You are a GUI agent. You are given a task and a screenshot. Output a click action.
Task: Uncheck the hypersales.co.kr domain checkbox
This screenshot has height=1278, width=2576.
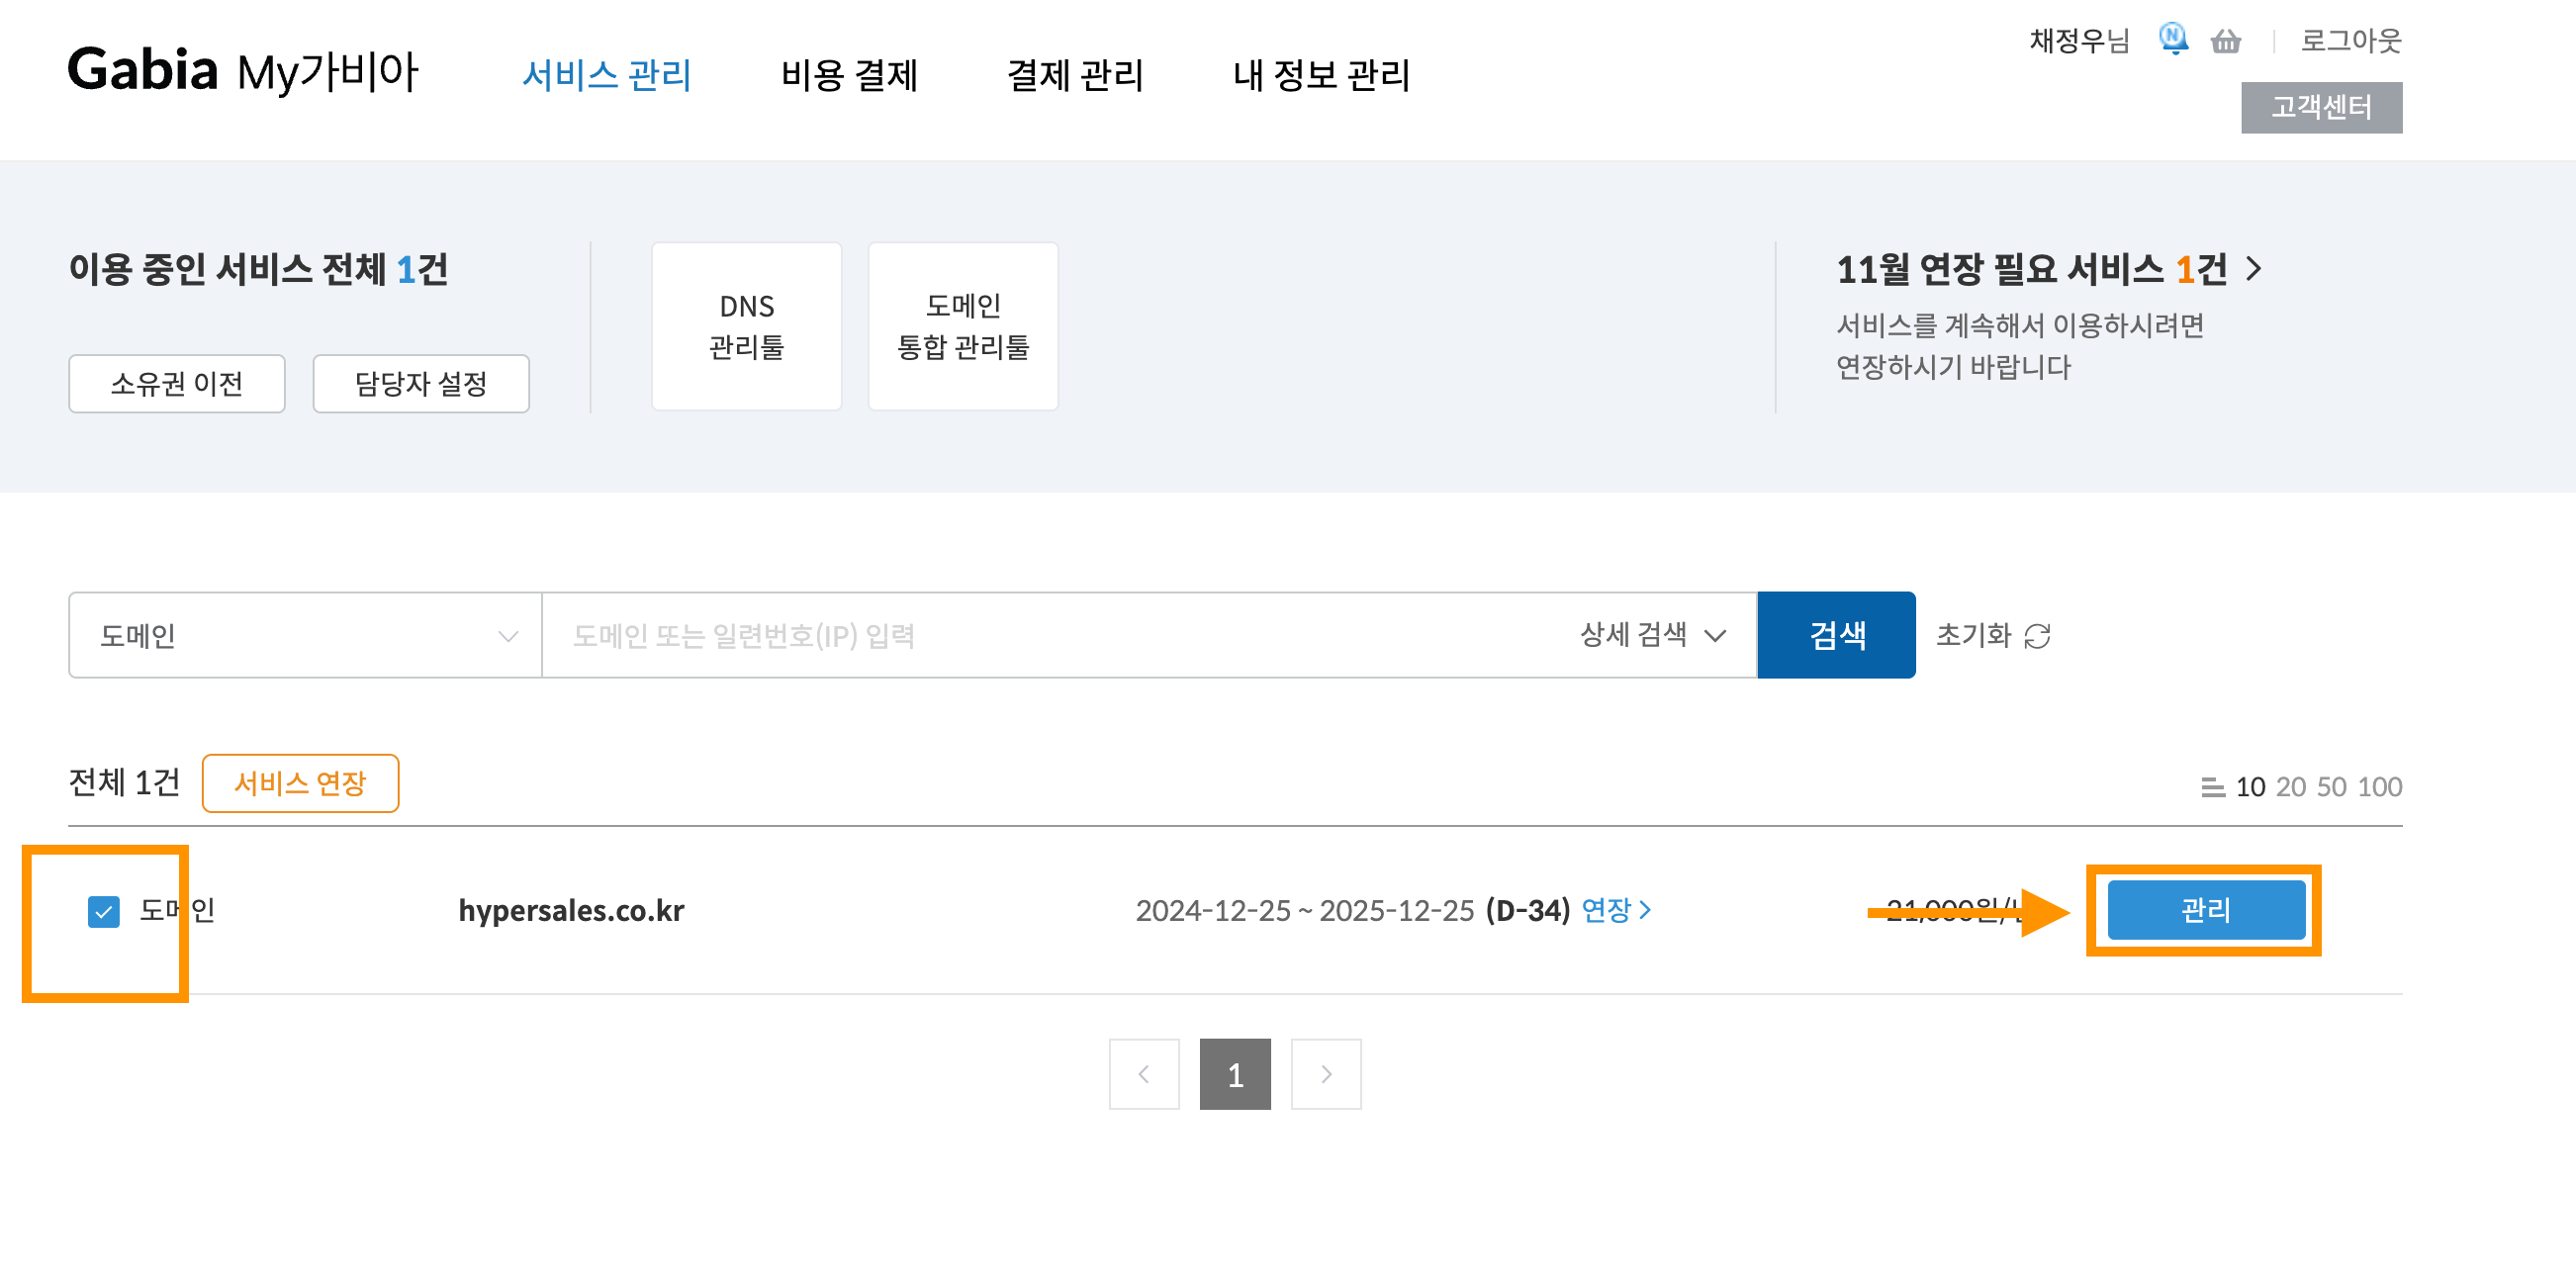[x=104, y=911]
